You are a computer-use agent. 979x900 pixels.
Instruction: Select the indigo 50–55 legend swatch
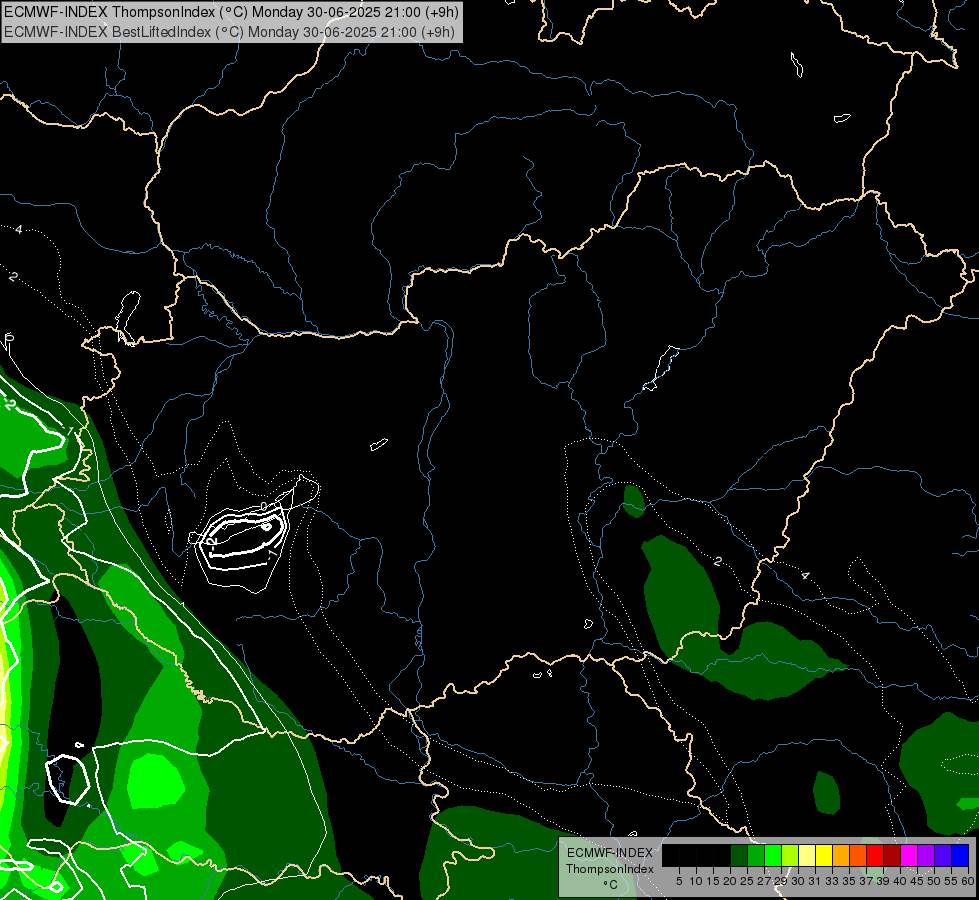(943, 855)
